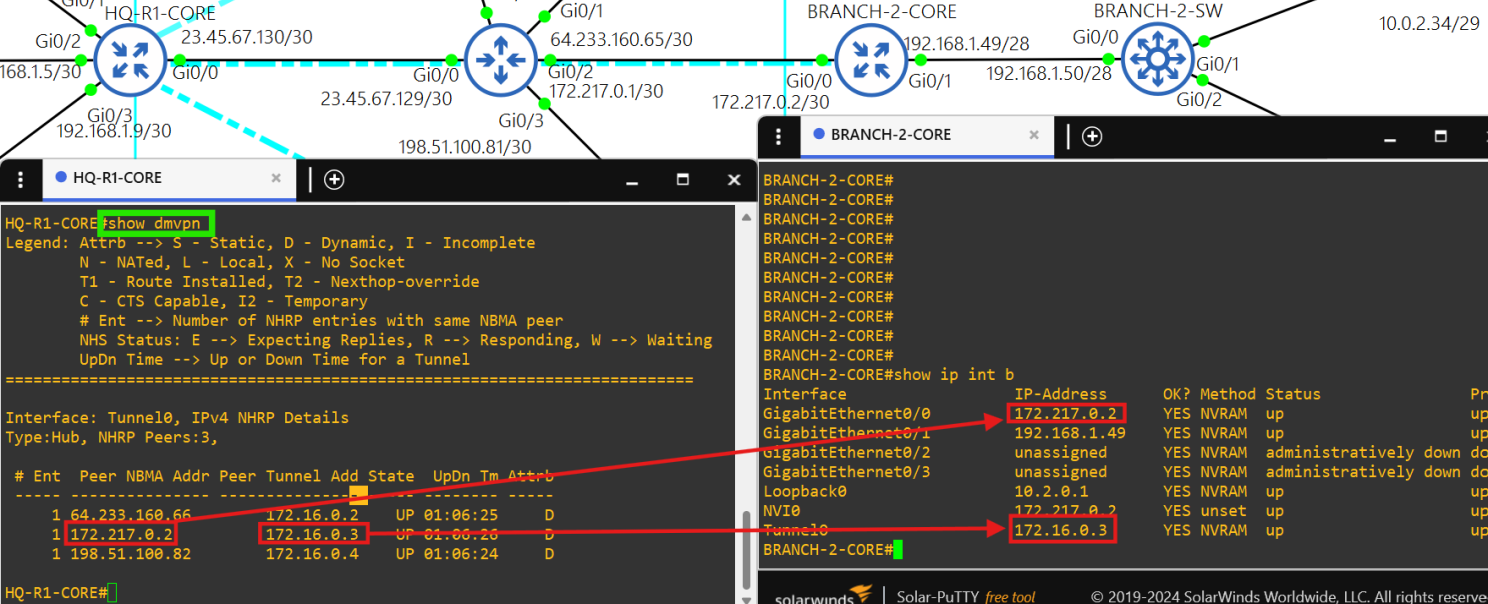The image size is (1488, 604).
Task: Add new tab in HQ-R1-CORE terminal window
Action: pos(334,179)
